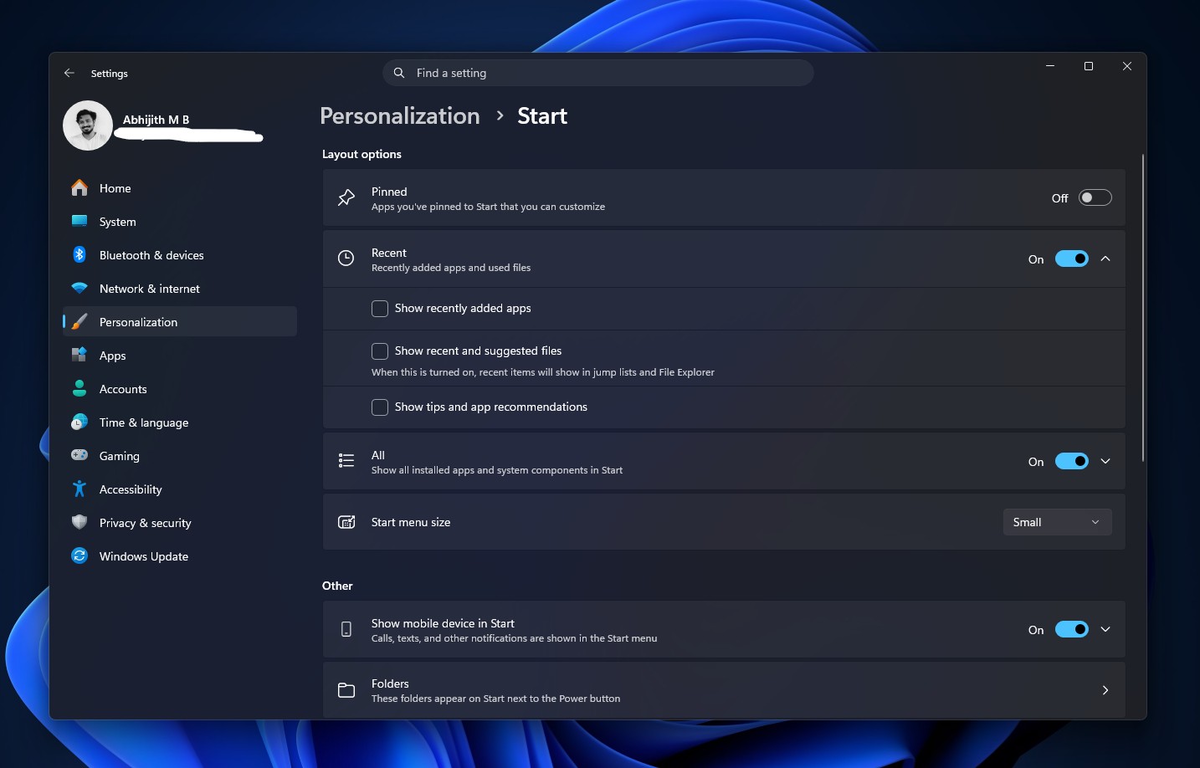The height and width of the screenshot is (768, 1200).
Task: Check Show recent and suggested files
Action: point(380,351)
